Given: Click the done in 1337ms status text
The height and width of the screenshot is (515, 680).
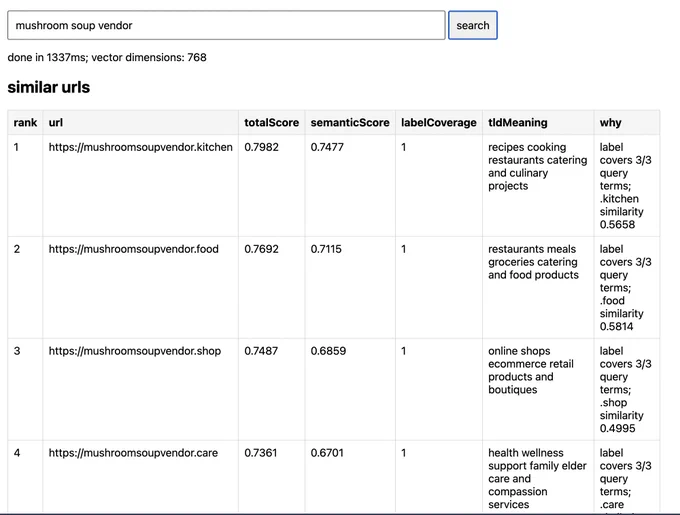Looking at the screenshot, I should pos(107,57).
